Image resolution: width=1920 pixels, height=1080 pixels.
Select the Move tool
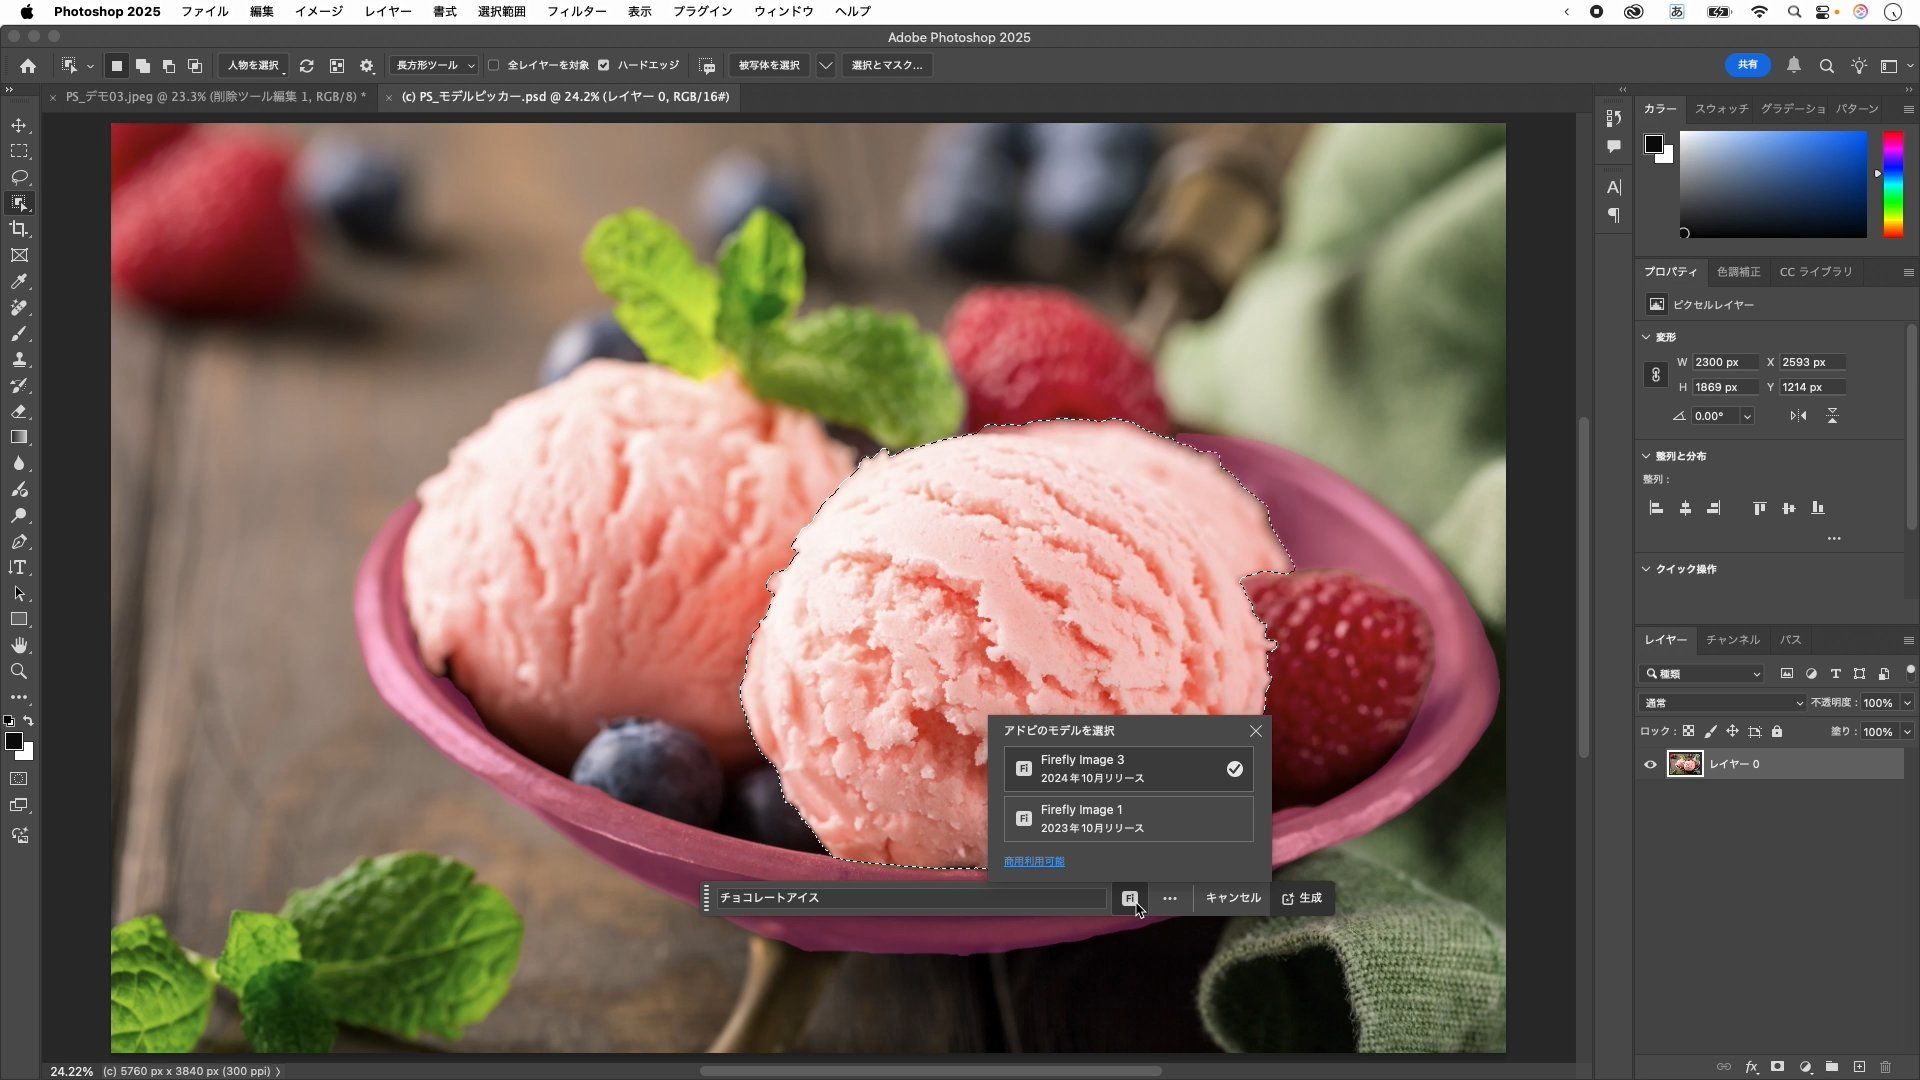(x=19, y=125)
